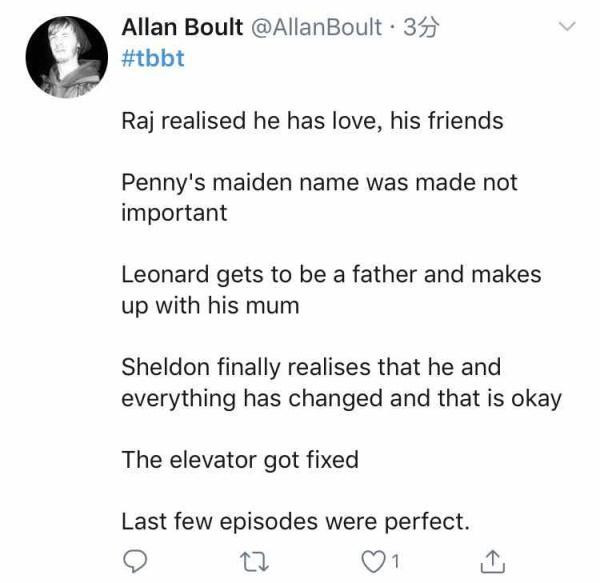The width and height of the screenshot is (600, 583).
Task: Open Allan Boult's profile picture
Action: (67, 57)
